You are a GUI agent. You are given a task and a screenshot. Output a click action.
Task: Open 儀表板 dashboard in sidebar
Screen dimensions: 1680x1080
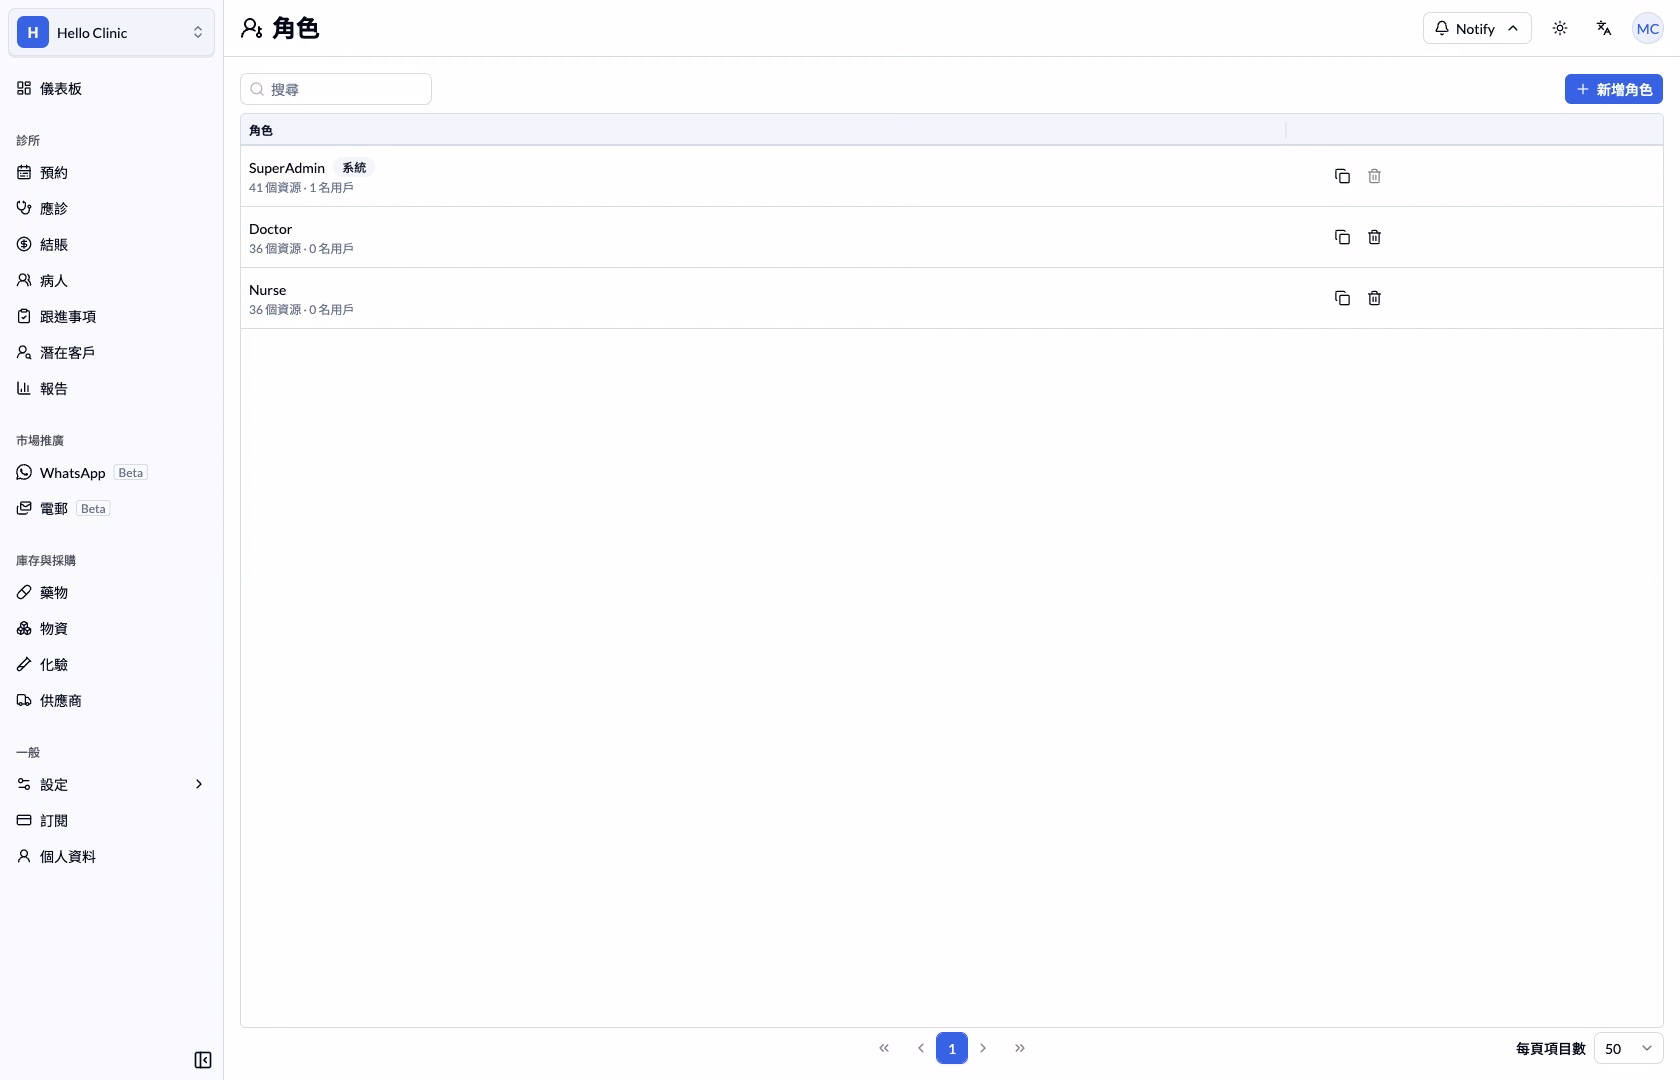[111, 88]
